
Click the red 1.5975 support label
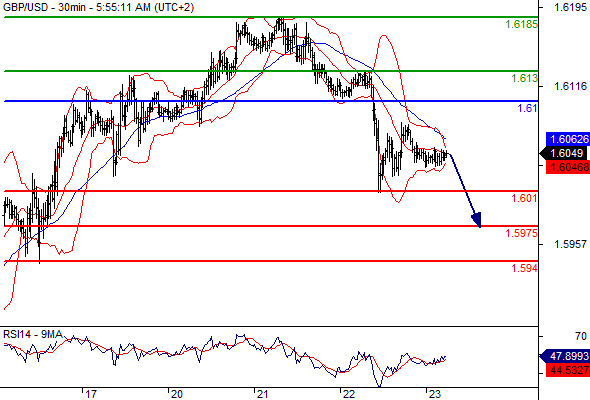pyautogui.click(x=521, y=233)
